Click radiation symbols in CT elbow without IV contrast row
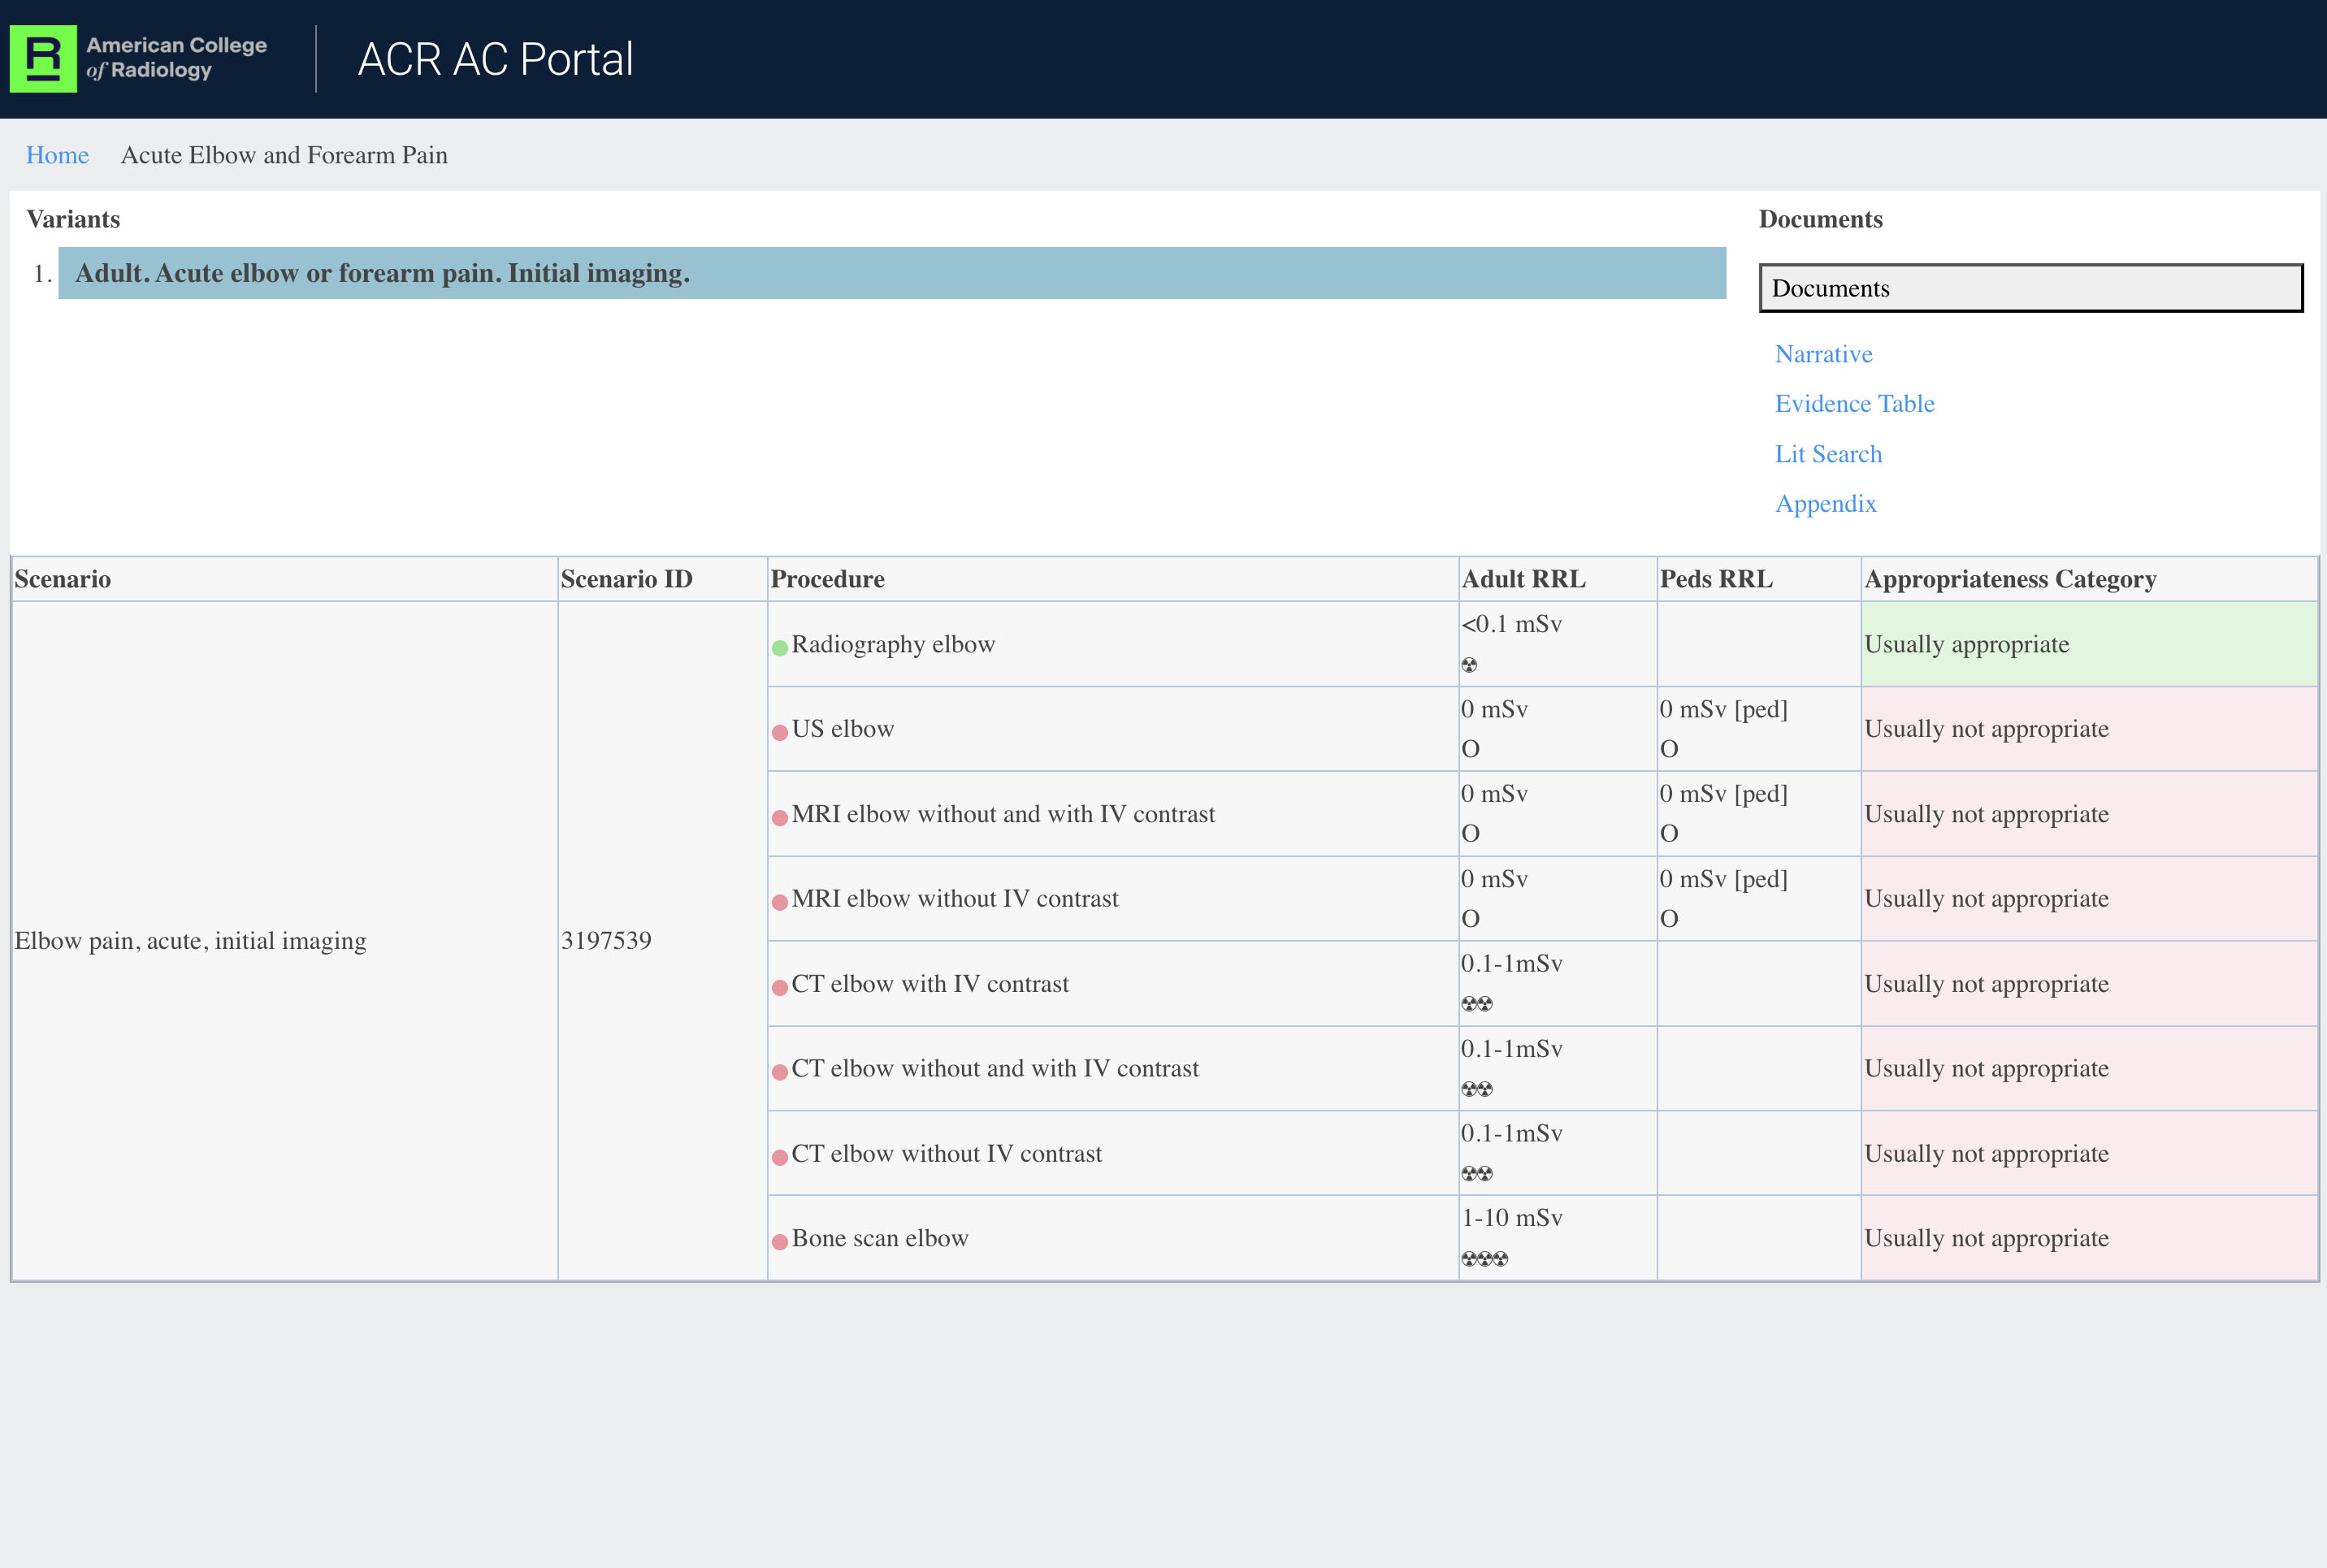The height and width of the screenshot is (1568, 2327). pyautogui.click(x=1477, y=1174)
